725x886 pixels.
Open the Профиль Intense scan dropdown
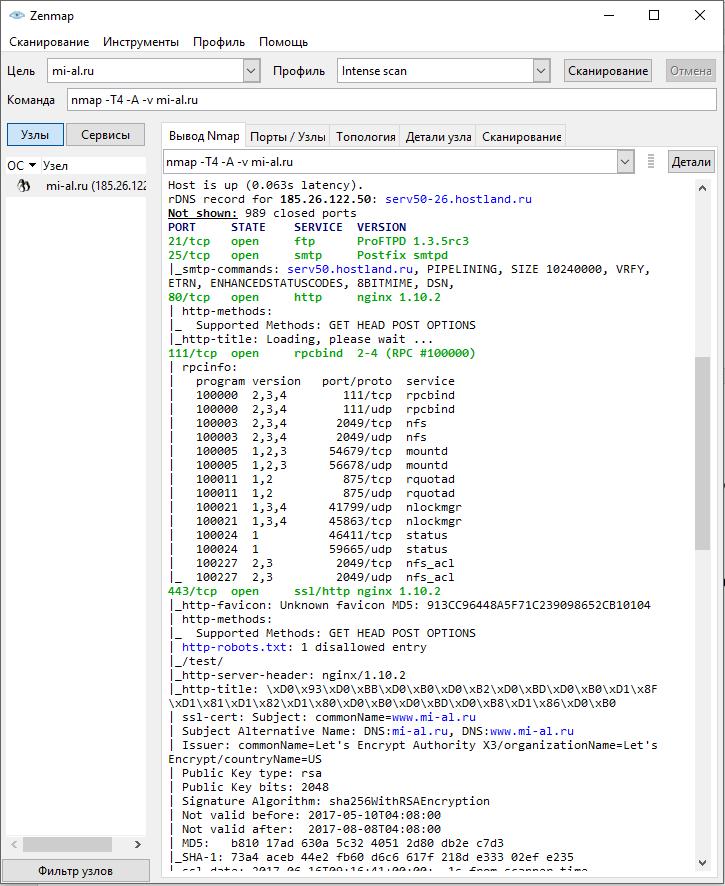[541, 71]
